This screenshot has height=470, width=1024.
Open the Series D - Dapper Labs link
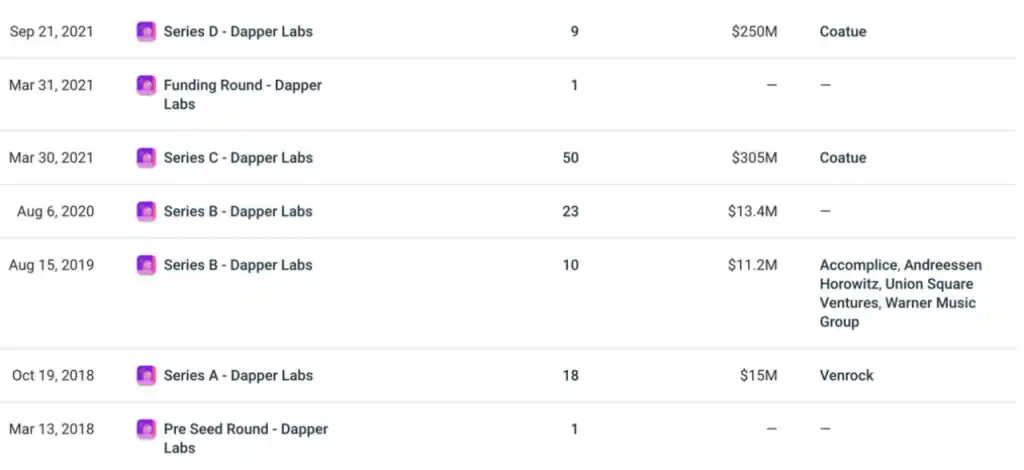[238, 32]
